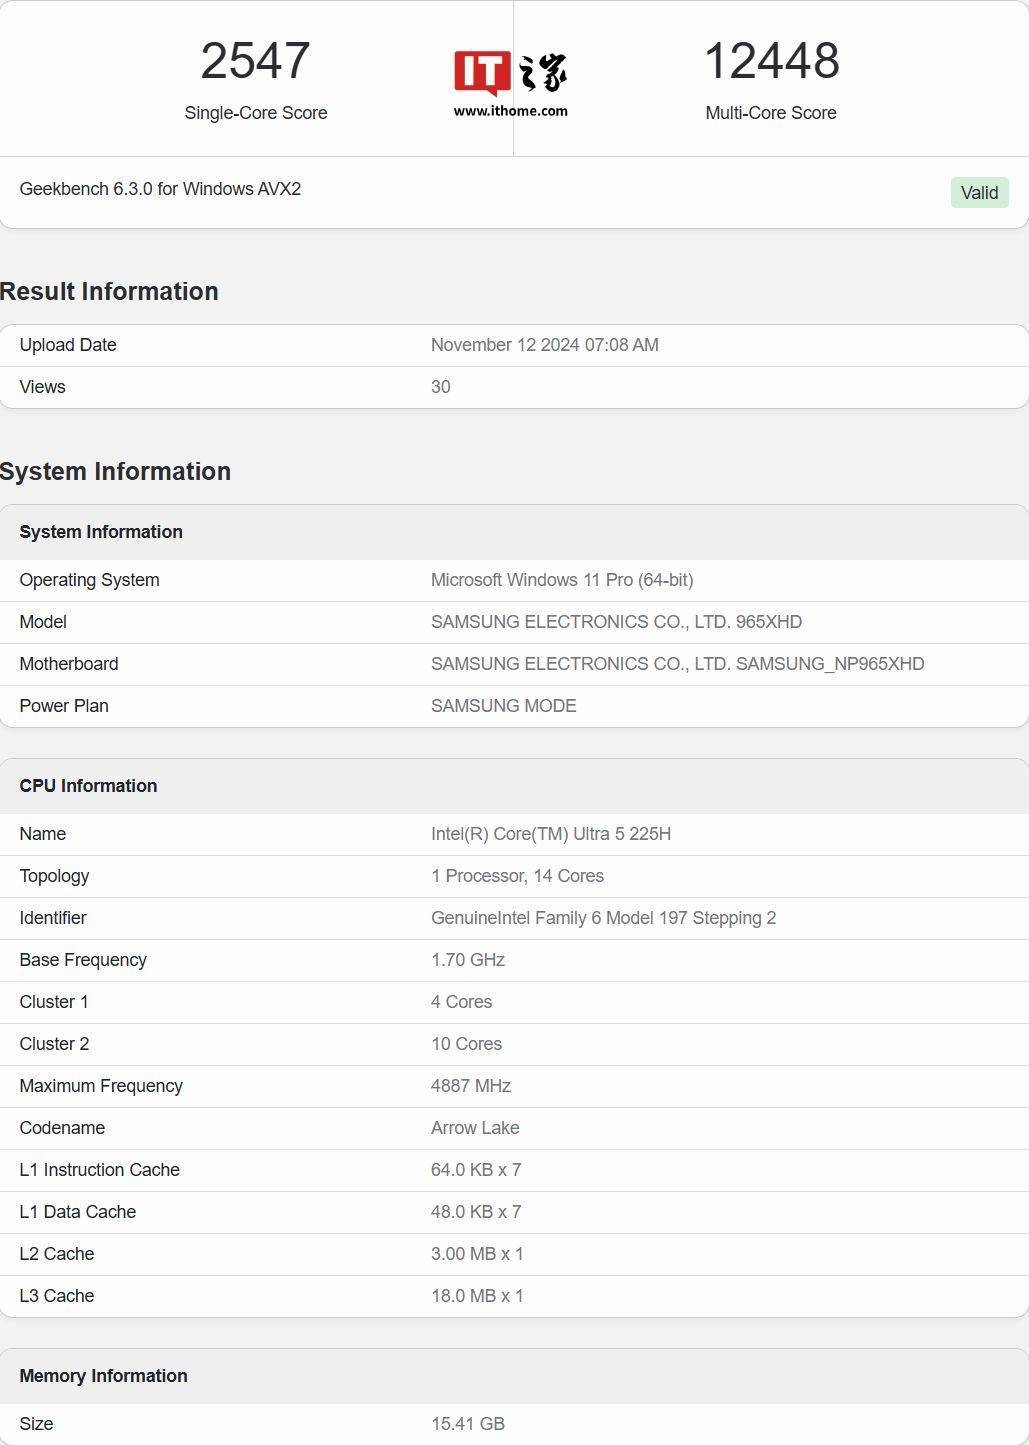Image resolution: width=1029 pixels, height=1445 pixels.
Task: Click the upload date November 12 2024 value
Action: 544,345
